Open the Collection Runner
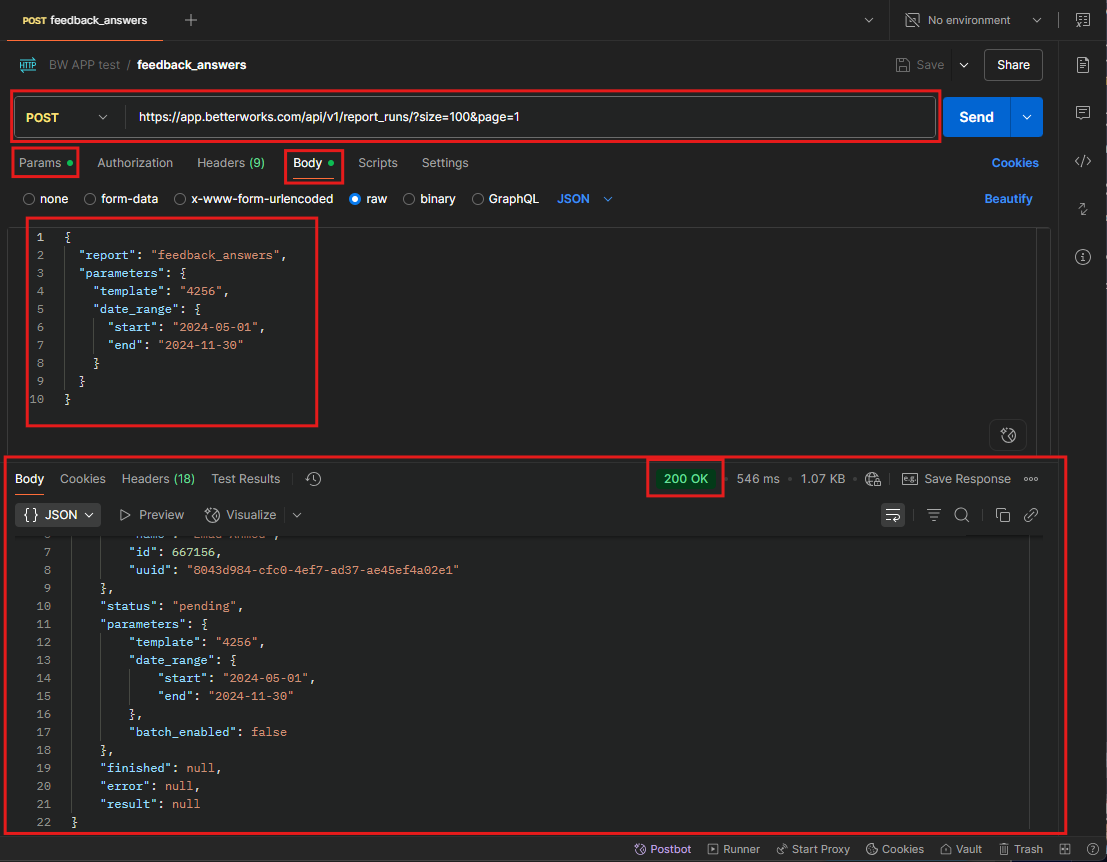 pos(733,848)
